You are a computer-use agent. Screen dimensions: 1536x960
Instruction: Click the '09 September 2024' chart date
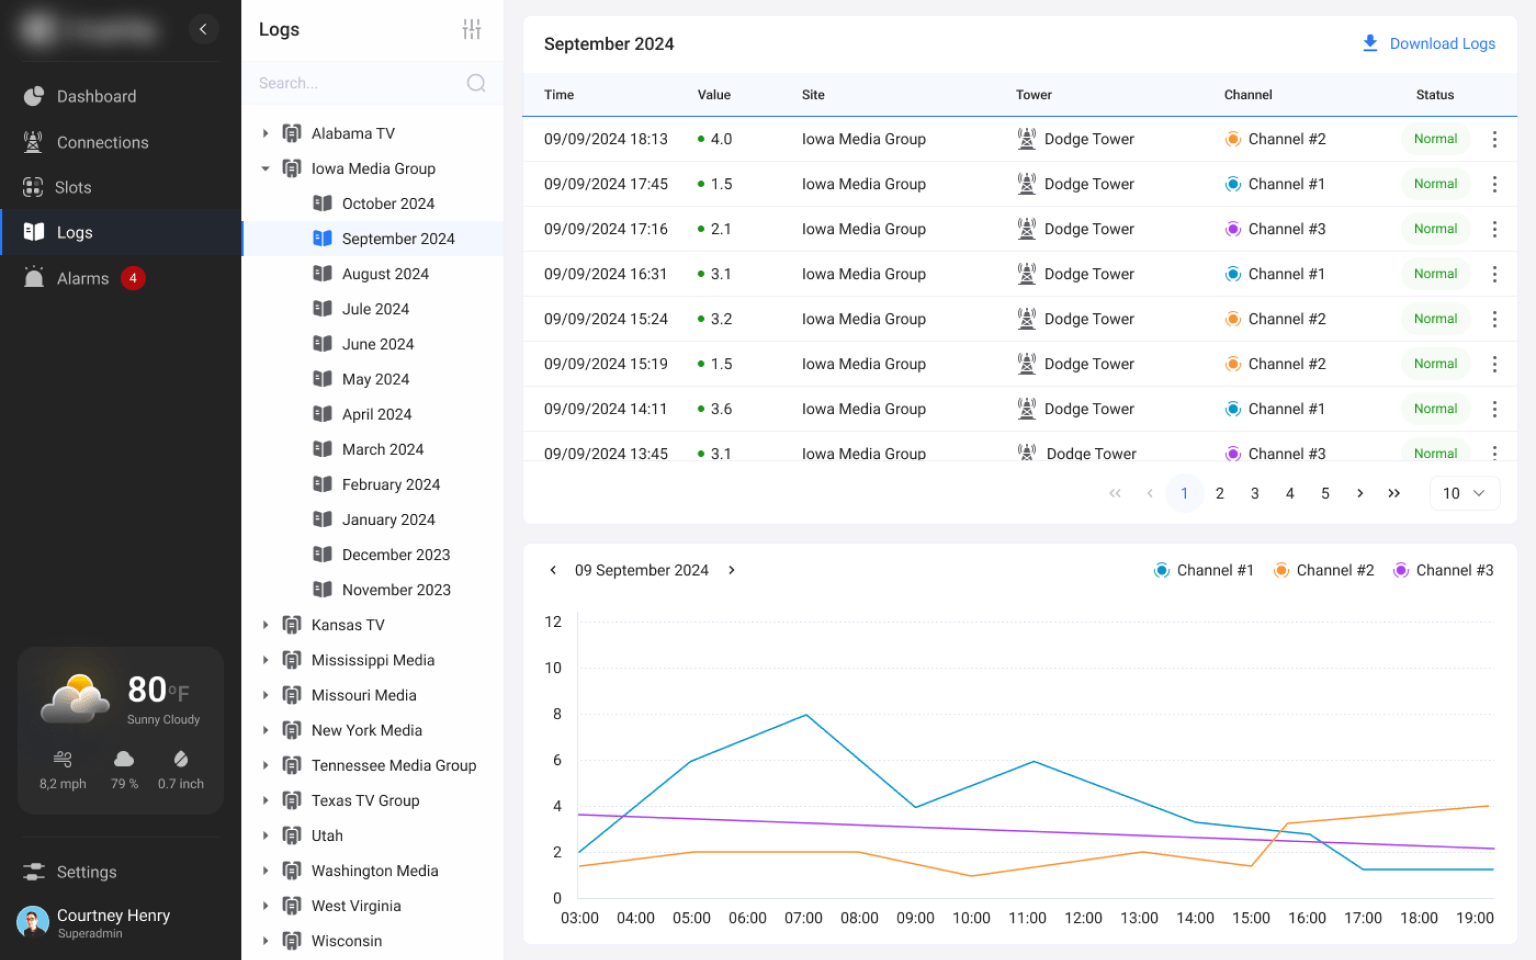(x=642, y=570)
